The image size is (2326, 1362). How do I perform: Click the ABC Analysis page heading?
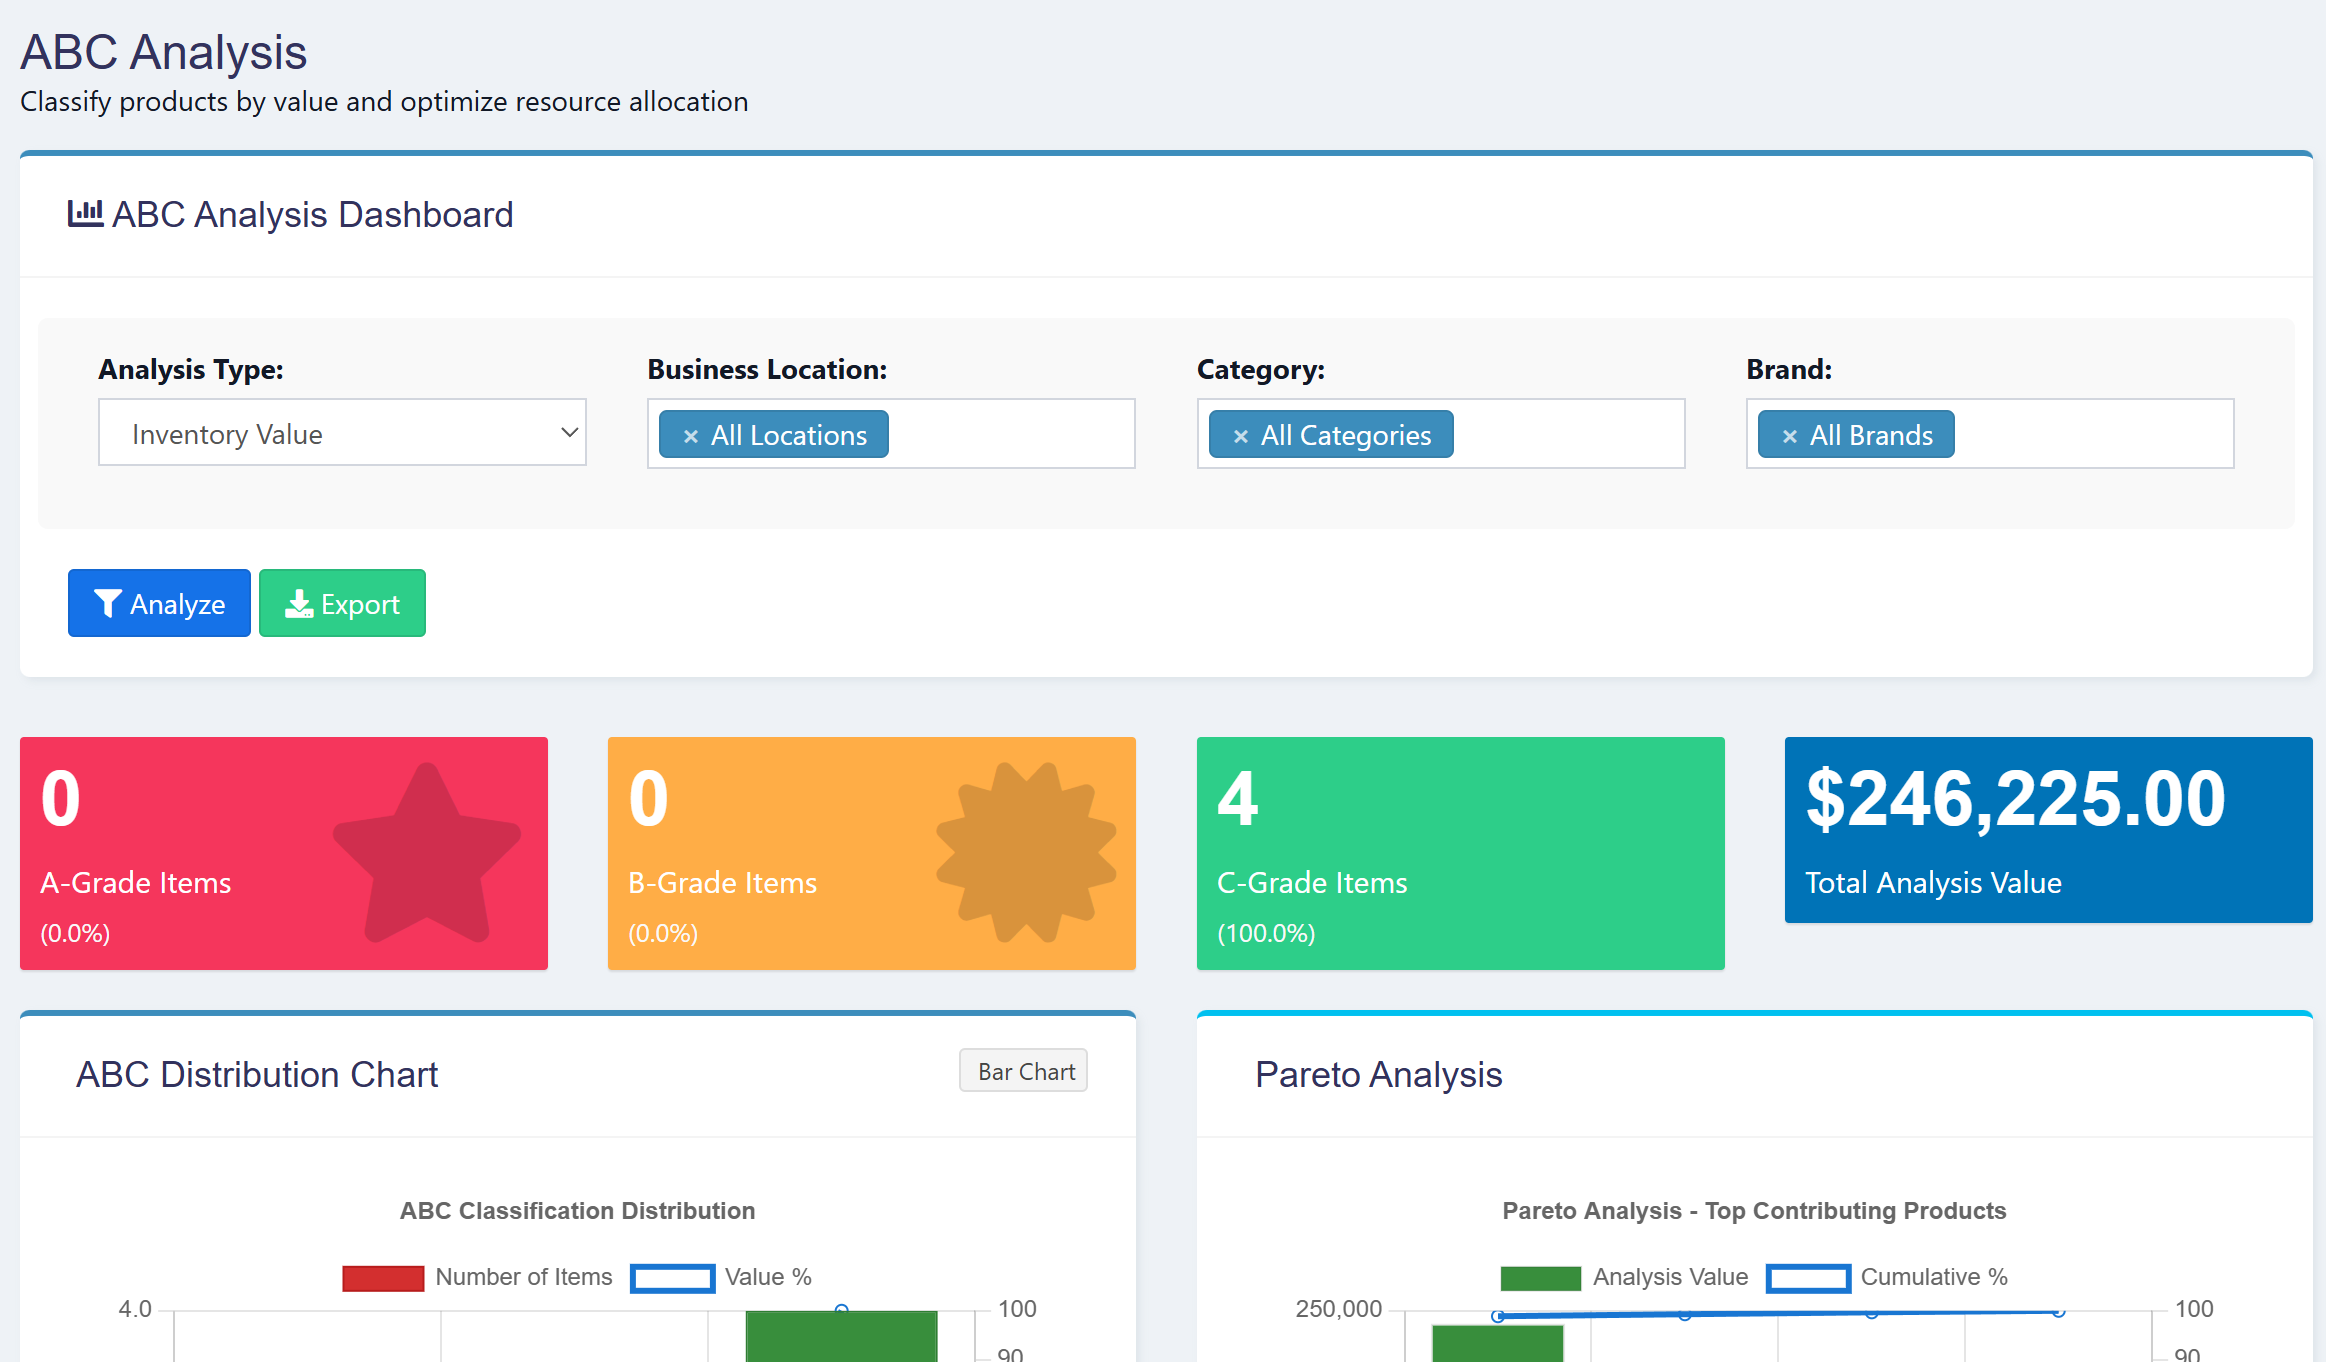coord(164,52)
